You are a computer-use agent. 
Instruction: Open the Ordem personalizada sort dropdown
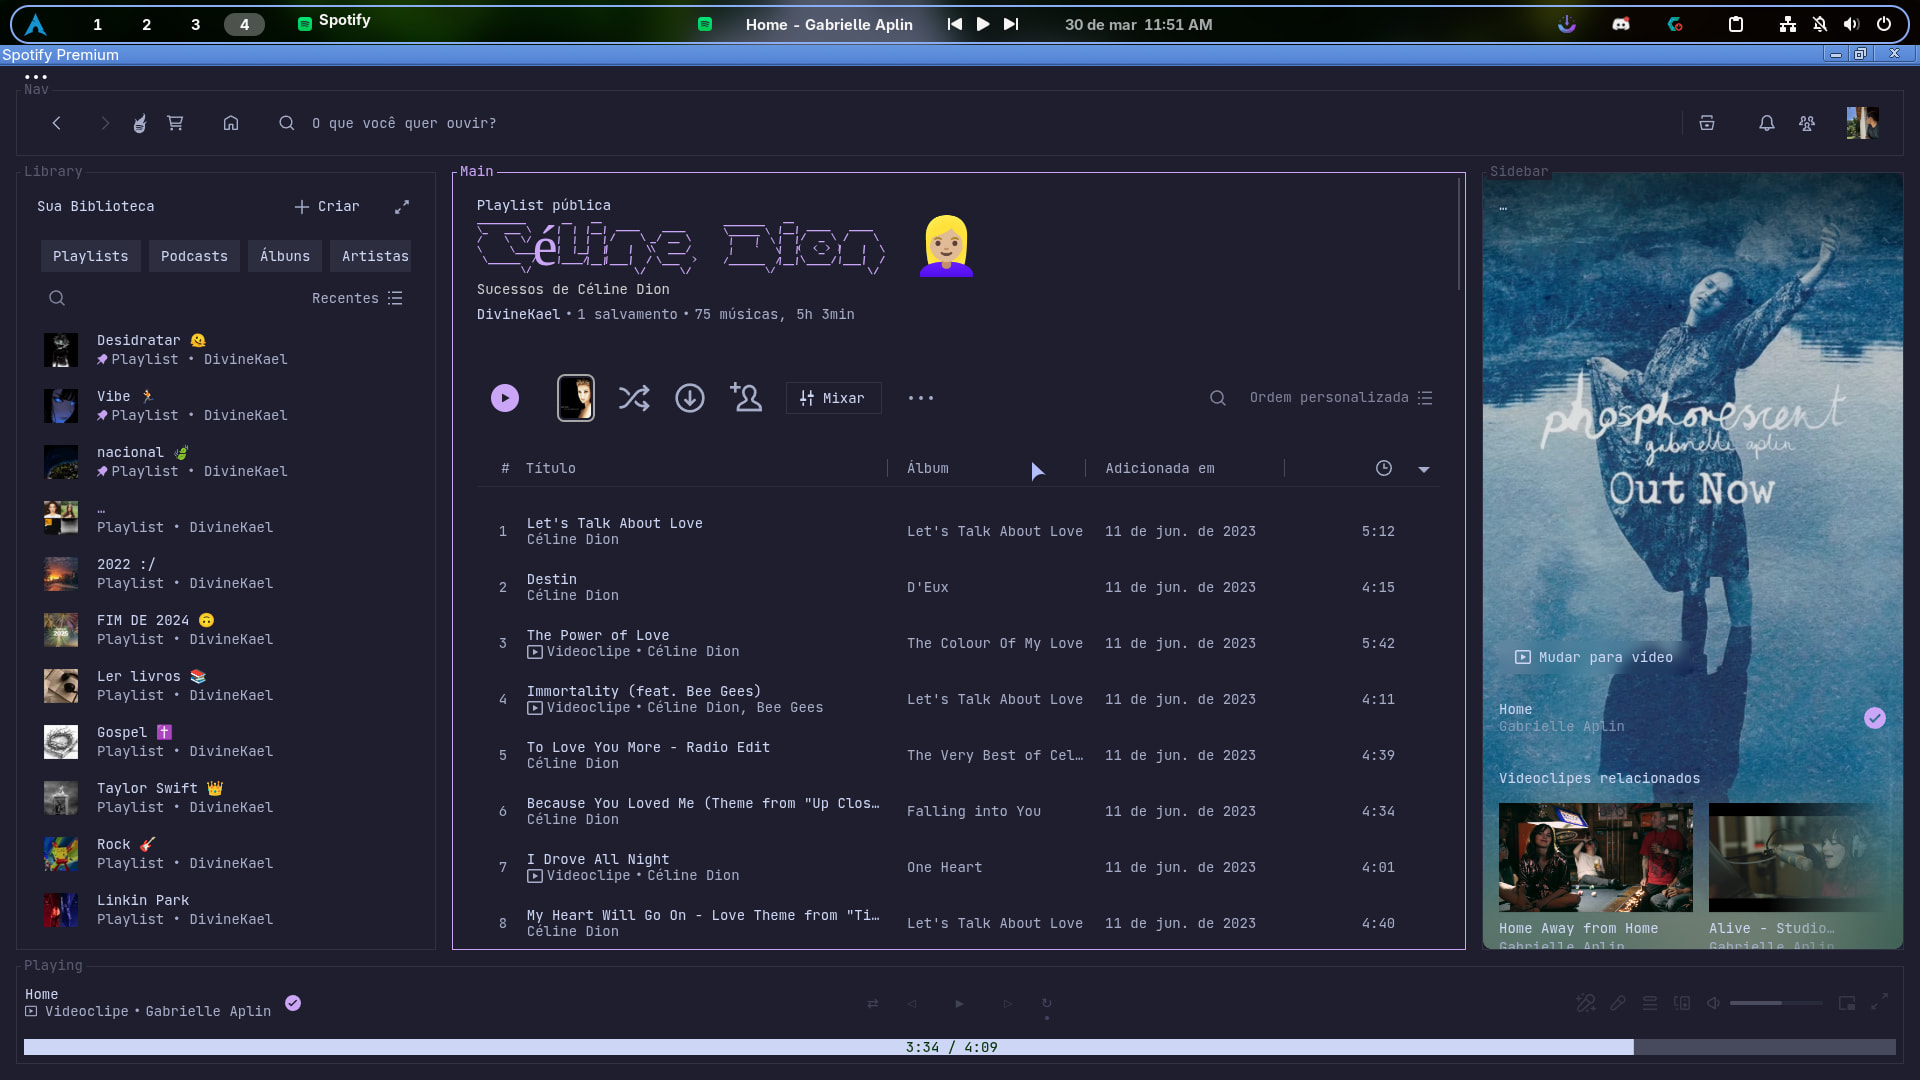click(1340, 398)
